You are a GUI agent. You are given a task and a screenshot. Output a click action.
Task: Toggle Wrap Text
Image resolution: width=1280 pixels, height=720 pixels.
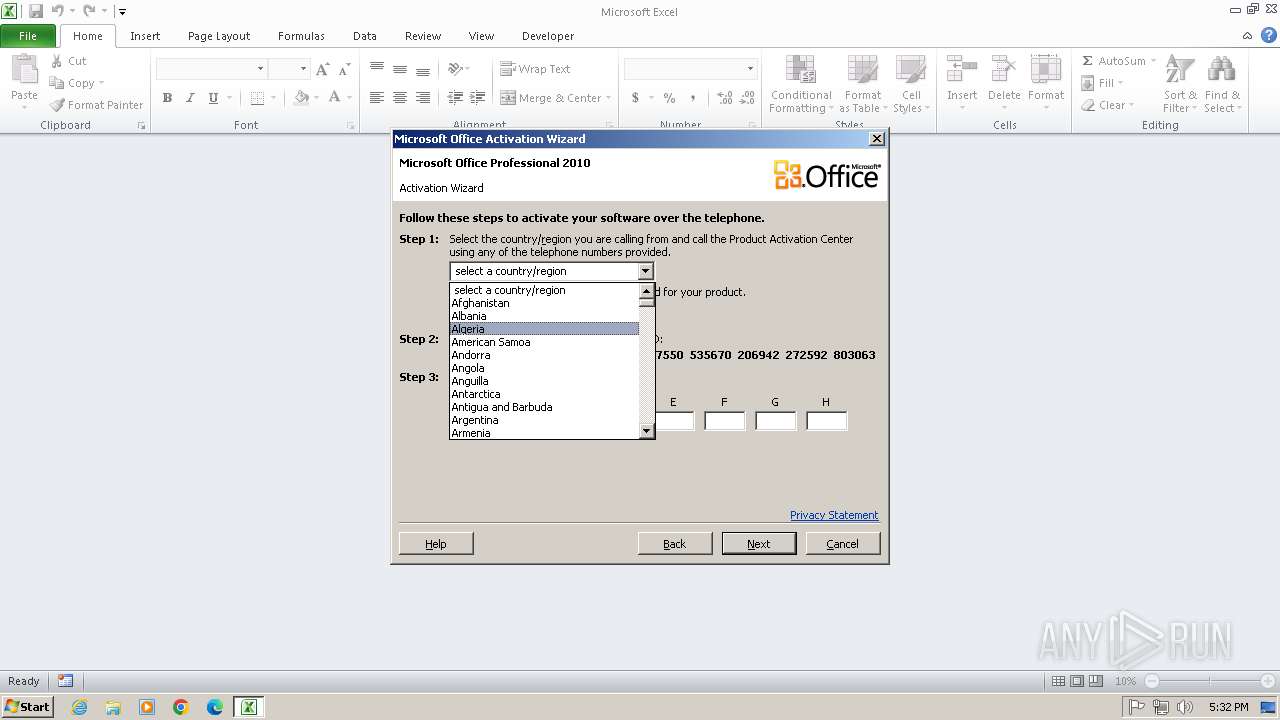click(535, 69)
